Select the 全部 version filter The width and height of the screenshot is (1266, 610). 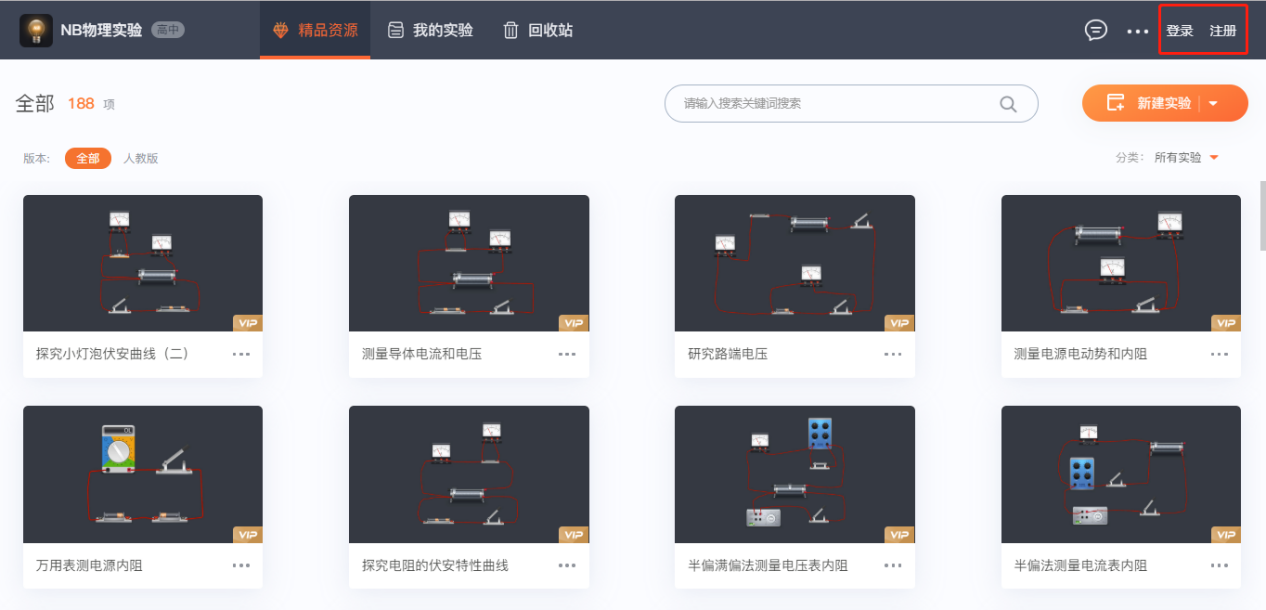pyautogui.click(x=87, y=158)
